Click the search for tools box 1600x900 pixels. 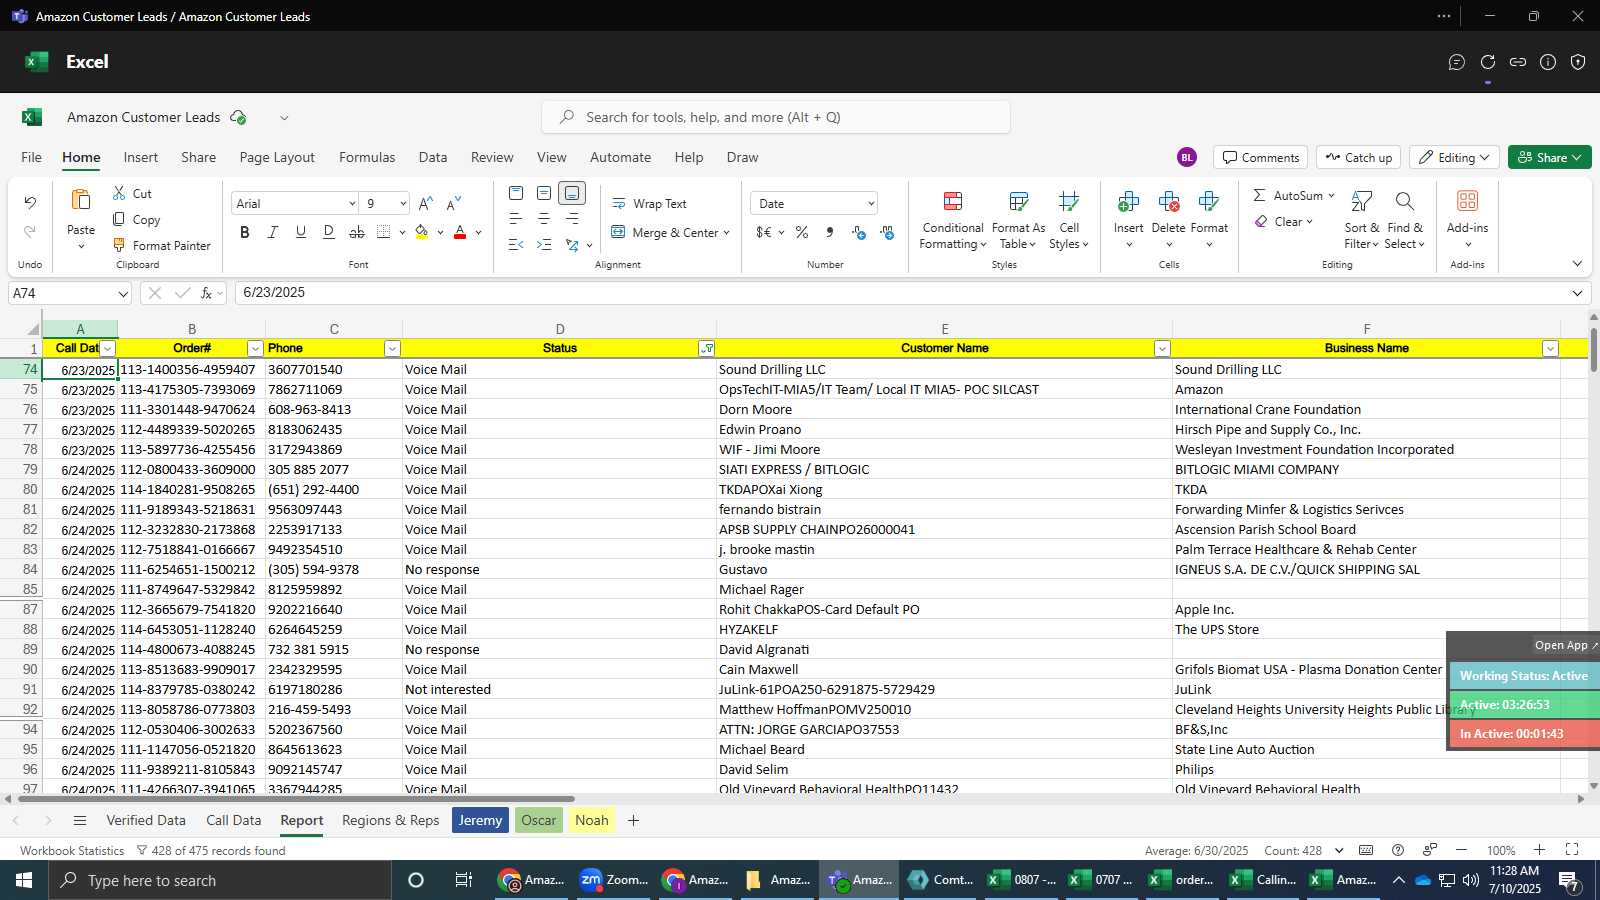point(776,117)
